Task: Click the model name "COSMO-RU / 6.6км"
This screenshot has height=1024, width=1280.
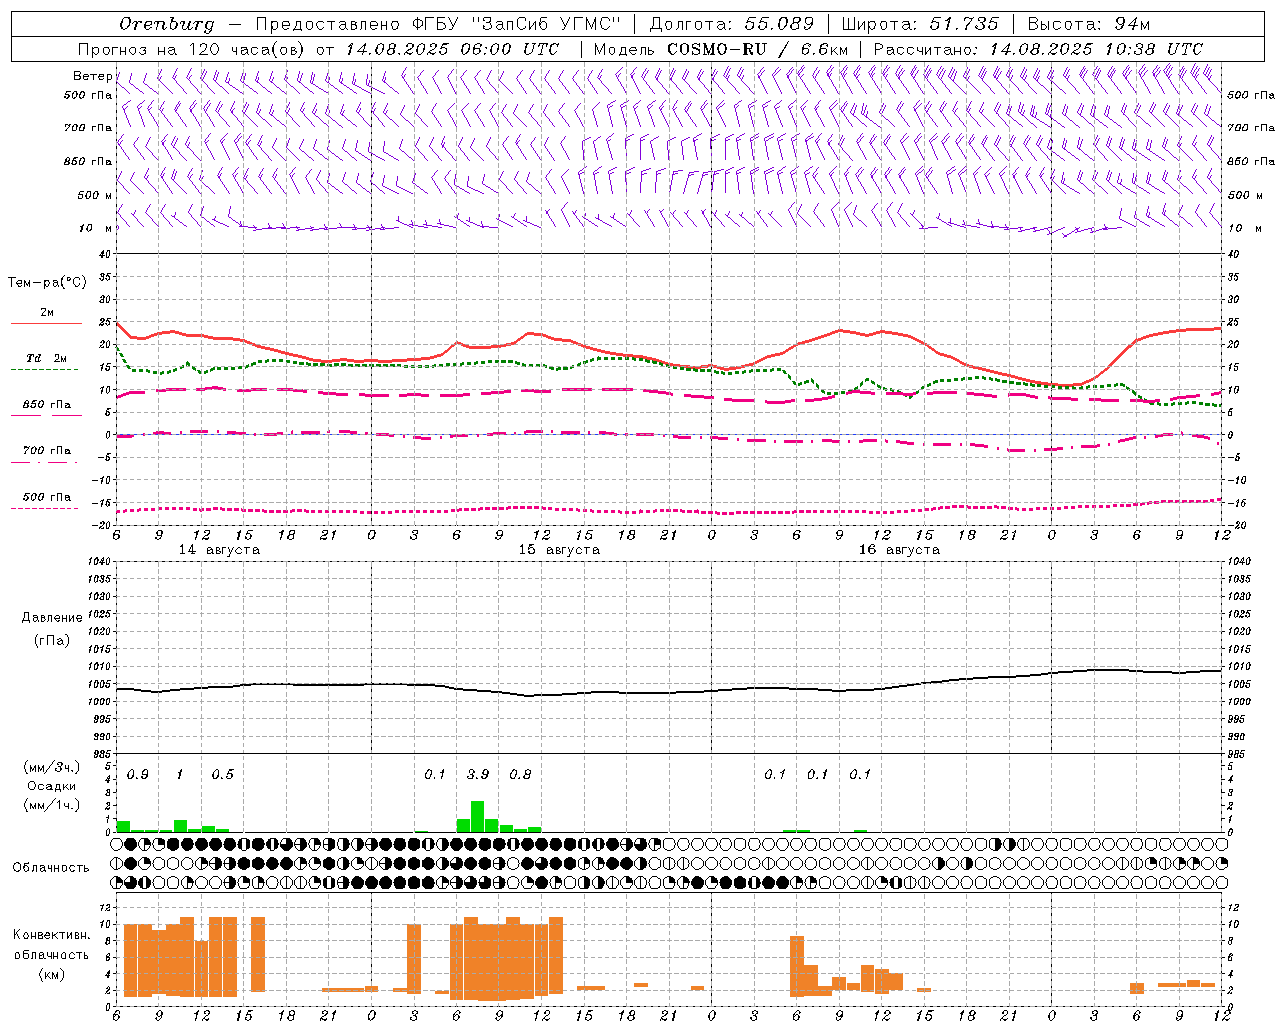Action: tap(757, 49)
